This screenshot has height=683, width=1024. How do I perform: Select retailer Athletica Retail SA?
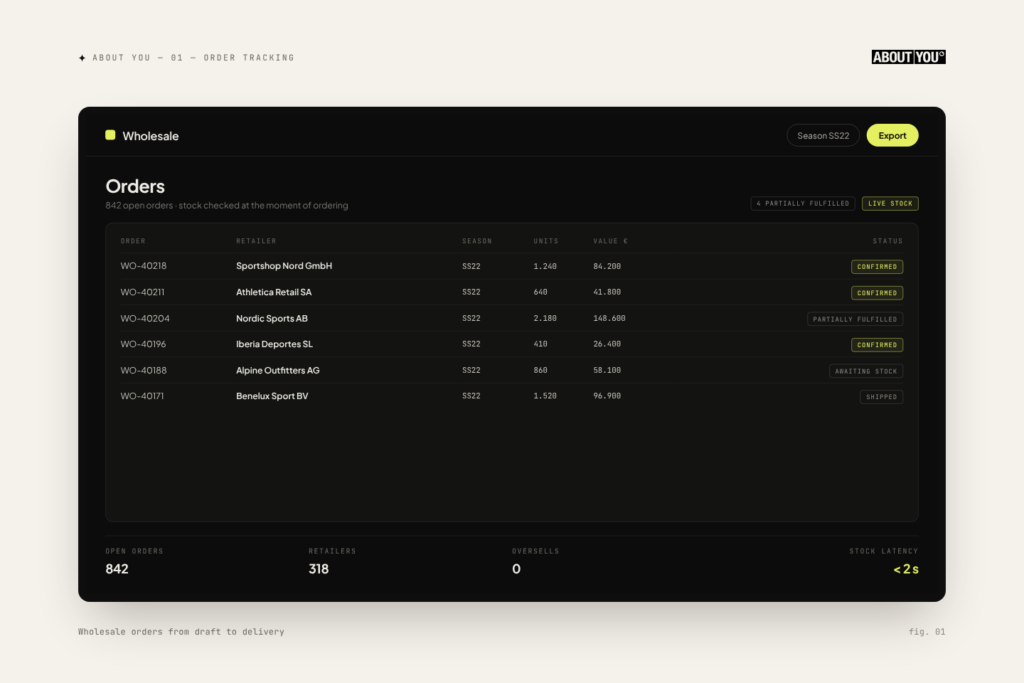click(274, 292)
